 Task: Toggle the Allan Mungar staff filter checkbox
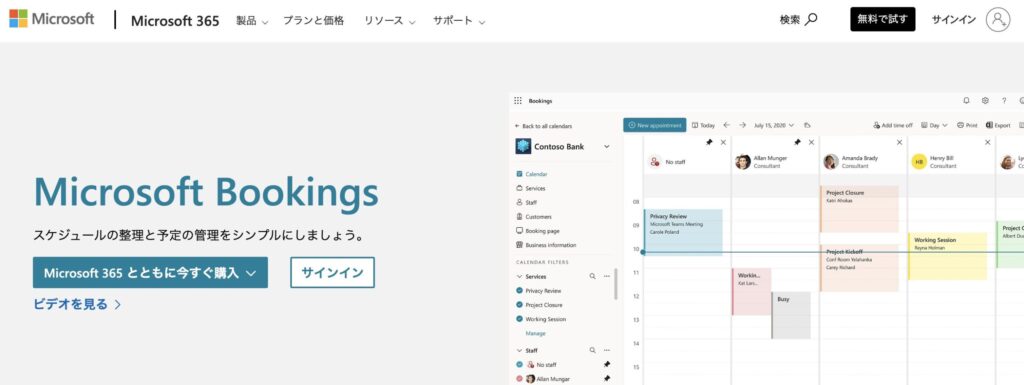point(520,378)
